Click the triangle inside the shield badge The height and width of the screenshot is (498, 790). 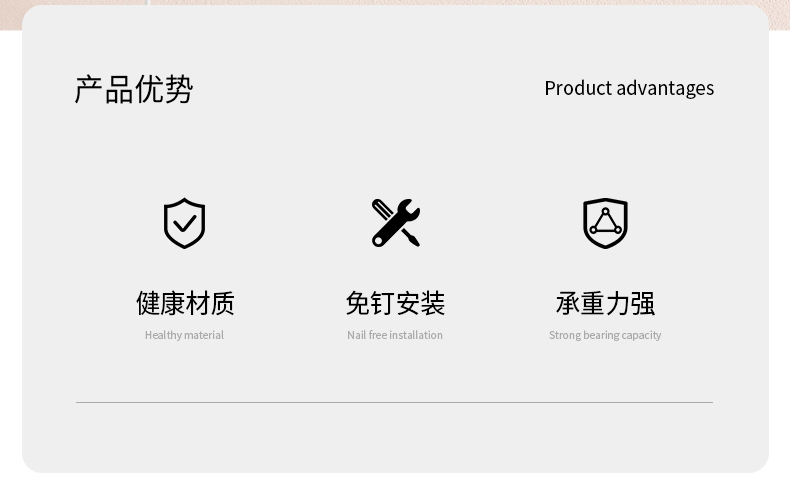pyautogui.click(x=606, y=221)
